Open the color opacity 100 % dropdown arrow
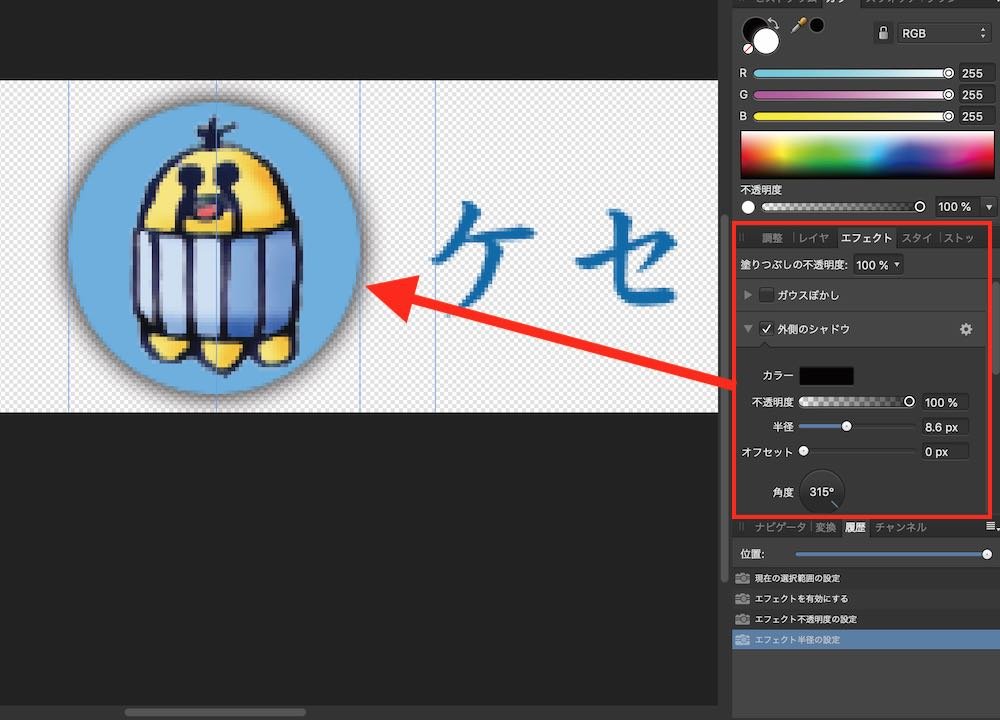The image size is (1000, 720). [x=989, y=207]
